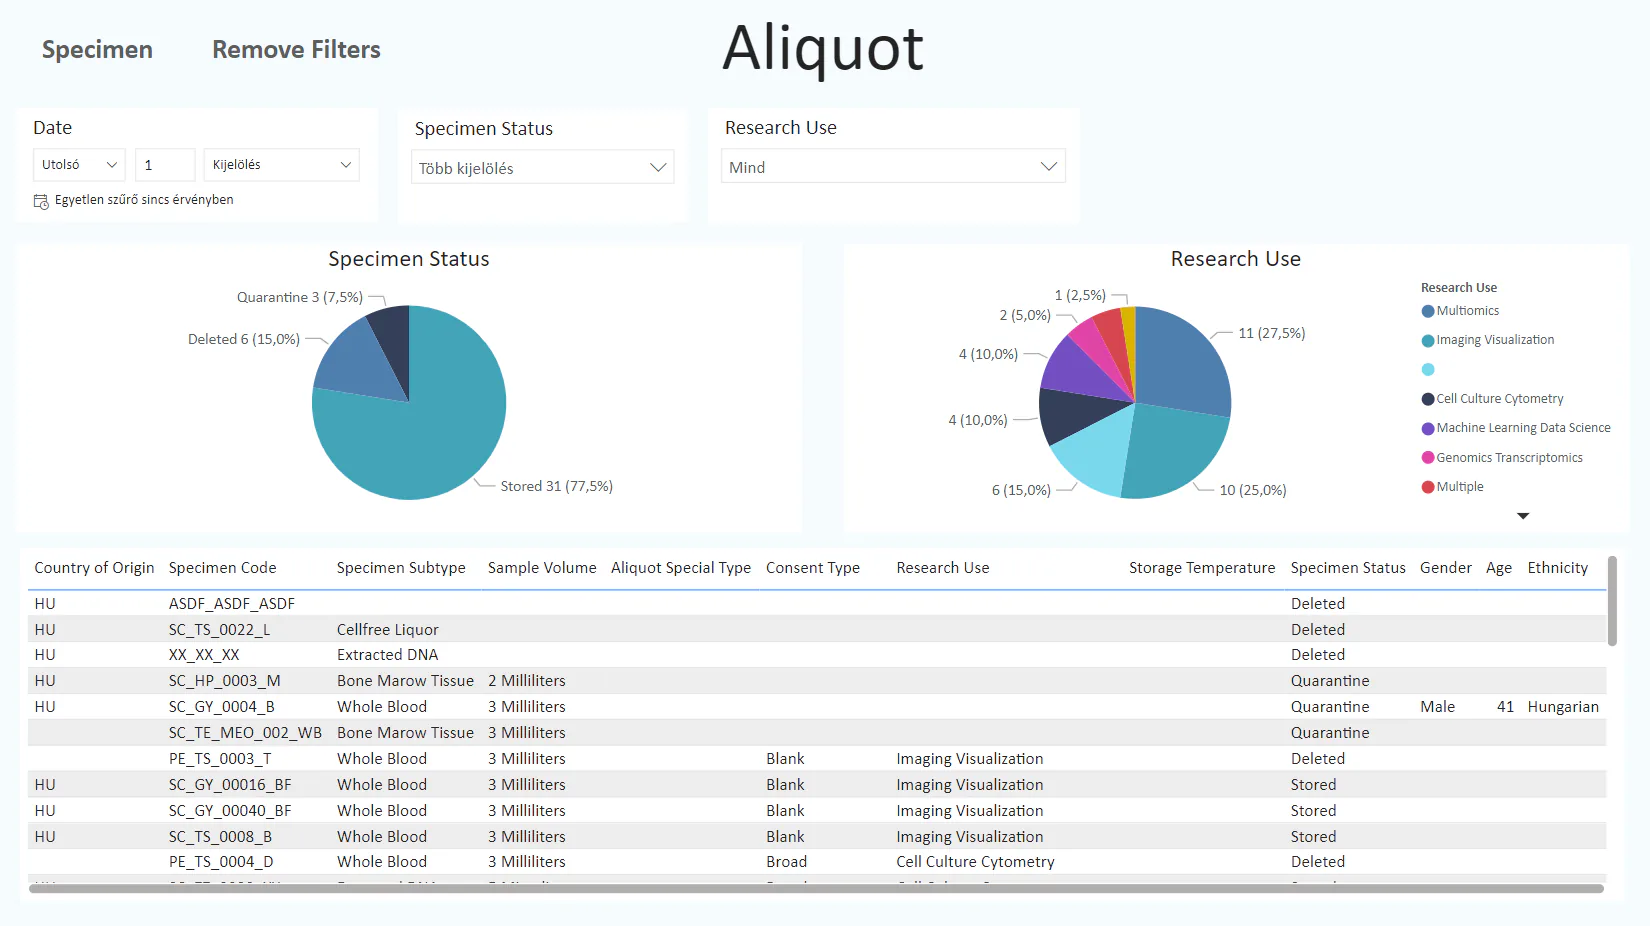Viewport: 1650px width, 926px height.
Task: Select the SC_TE_MEO_002_WB specimen code cell
Action: tap(245, 733)
